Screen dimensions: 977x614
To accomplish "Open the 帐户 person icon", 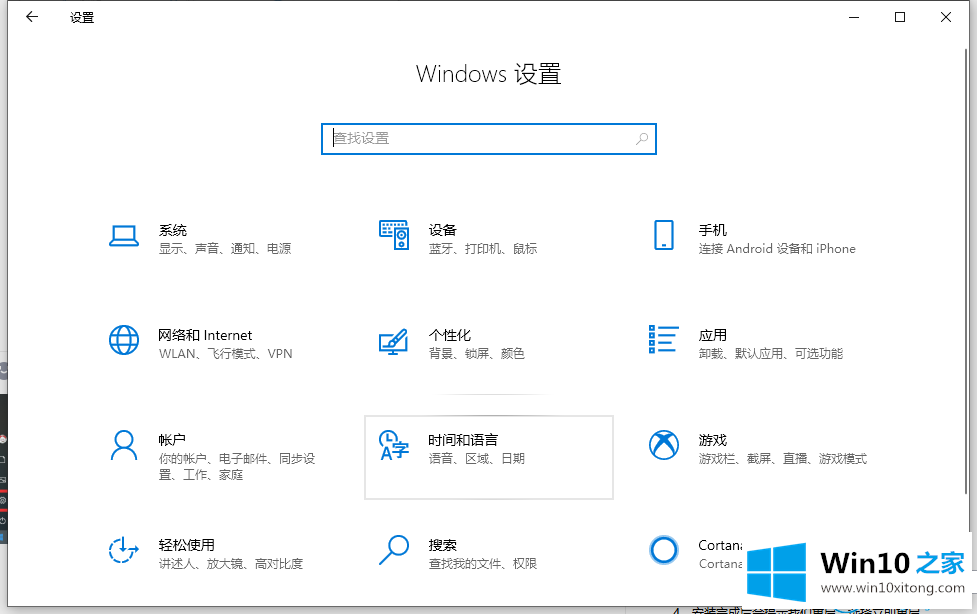I will click(124, 445).
